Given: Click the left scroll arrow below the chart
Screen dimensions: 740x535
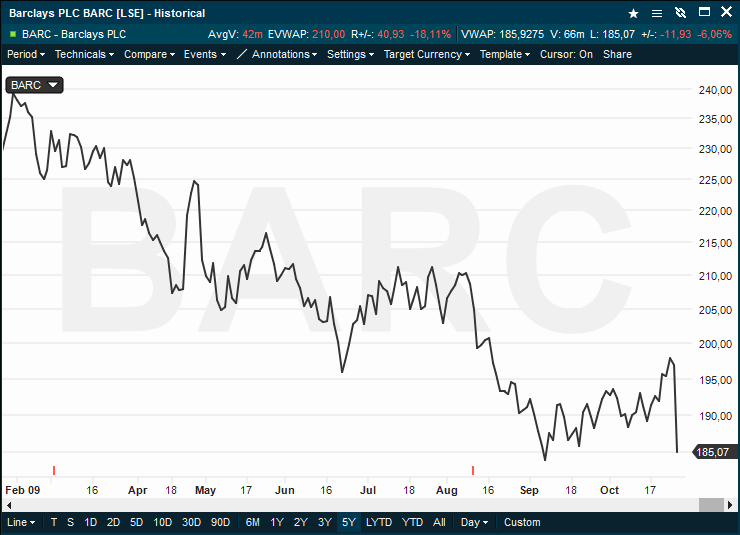Looking at the screenshot, I should (9, 505).
